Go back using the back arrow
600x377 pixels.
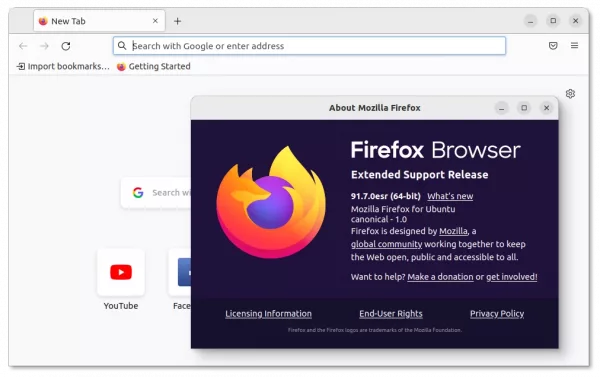coord(23,46)
